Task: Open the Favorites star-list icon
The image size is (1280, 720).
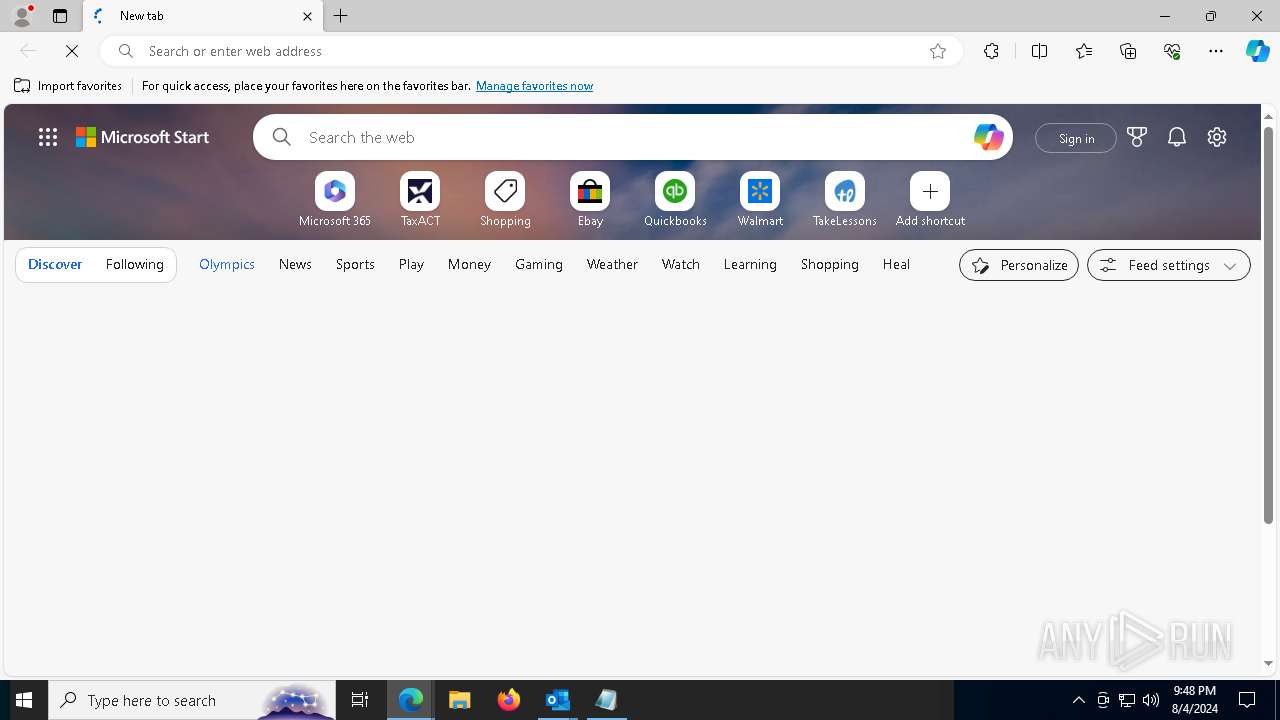Action: 1084,51
